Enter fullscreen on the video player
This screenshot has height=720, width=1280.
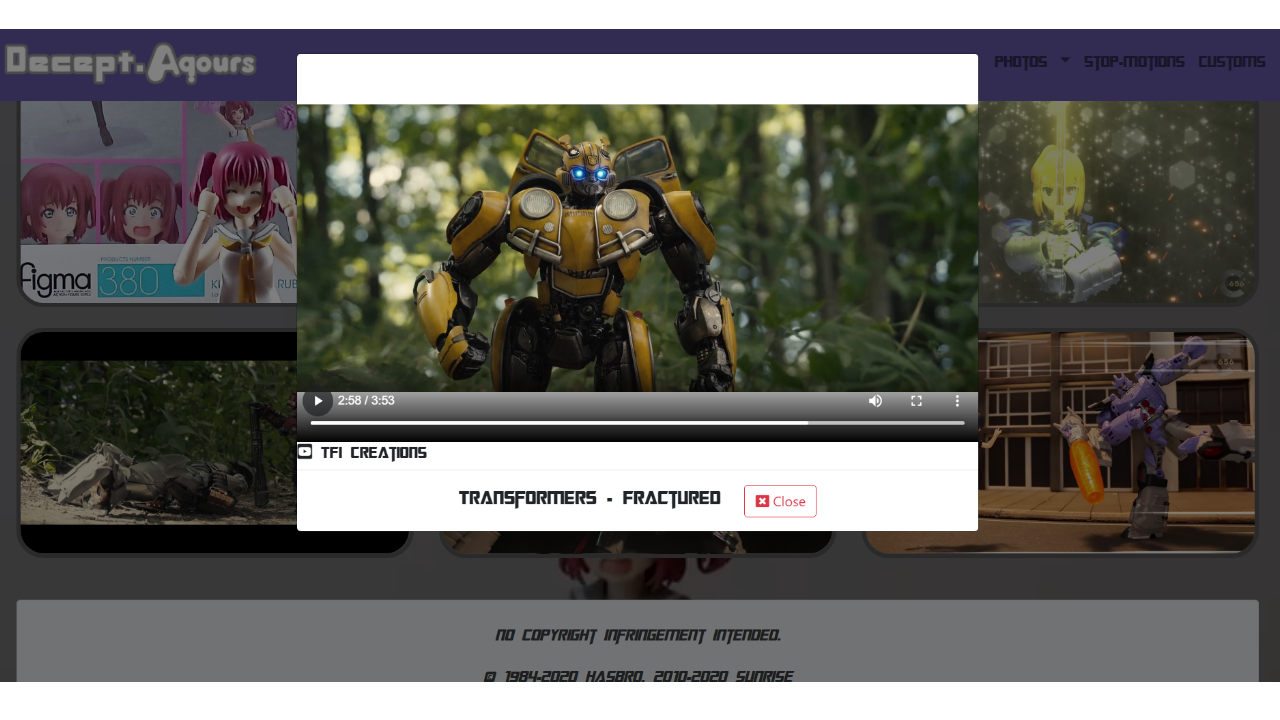click(x=916, y=401)
